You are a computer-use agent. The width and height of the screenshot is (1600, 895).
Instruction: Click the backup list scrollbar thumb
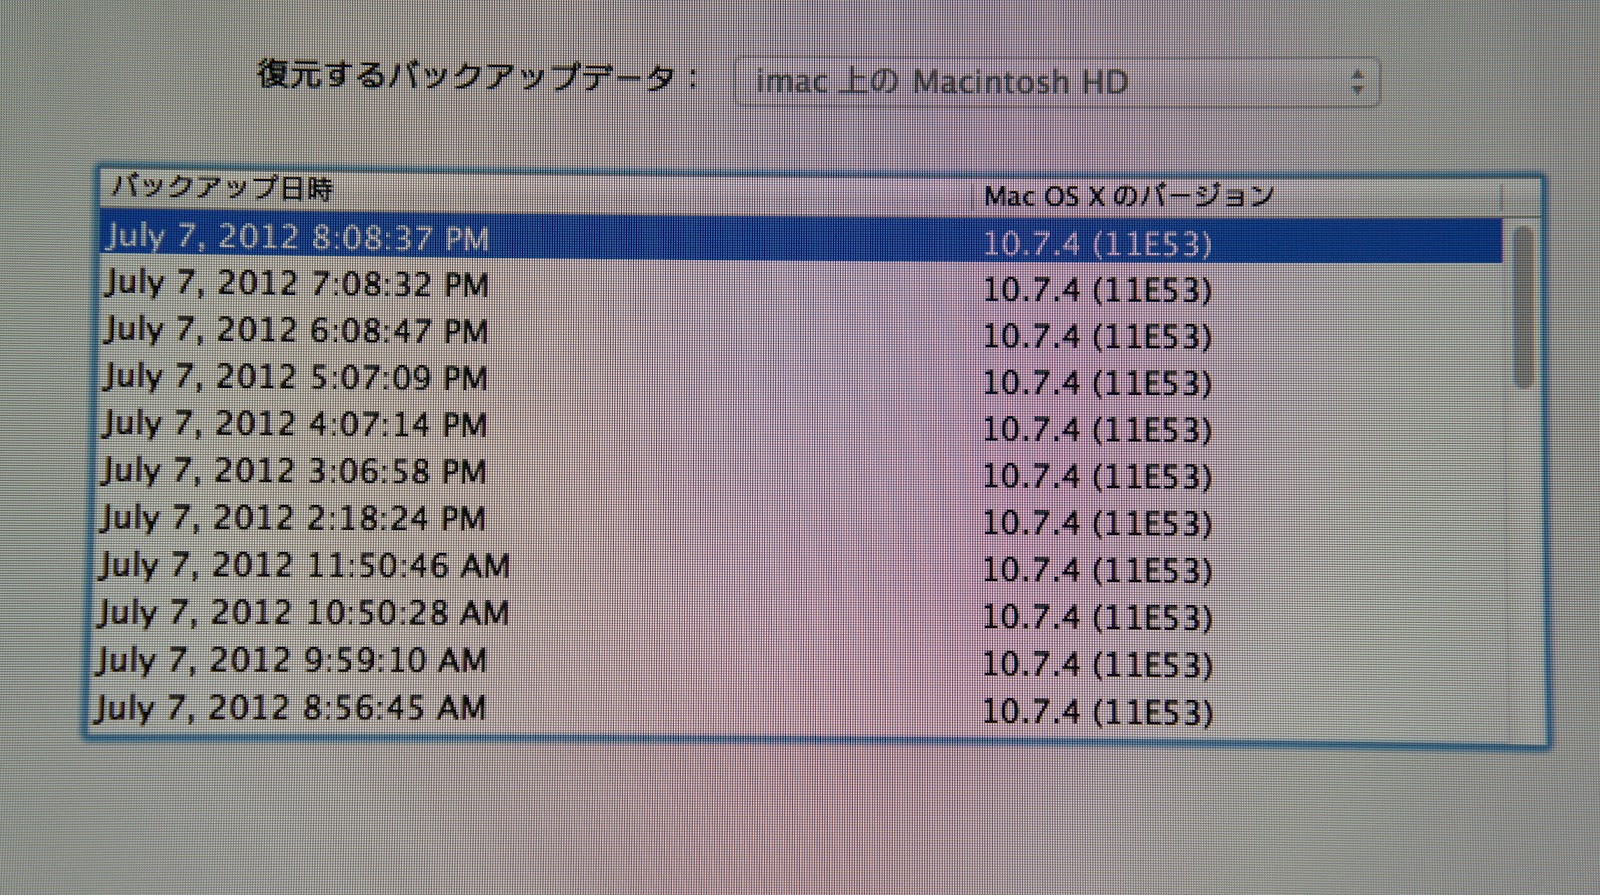[x=1523, y=307]
